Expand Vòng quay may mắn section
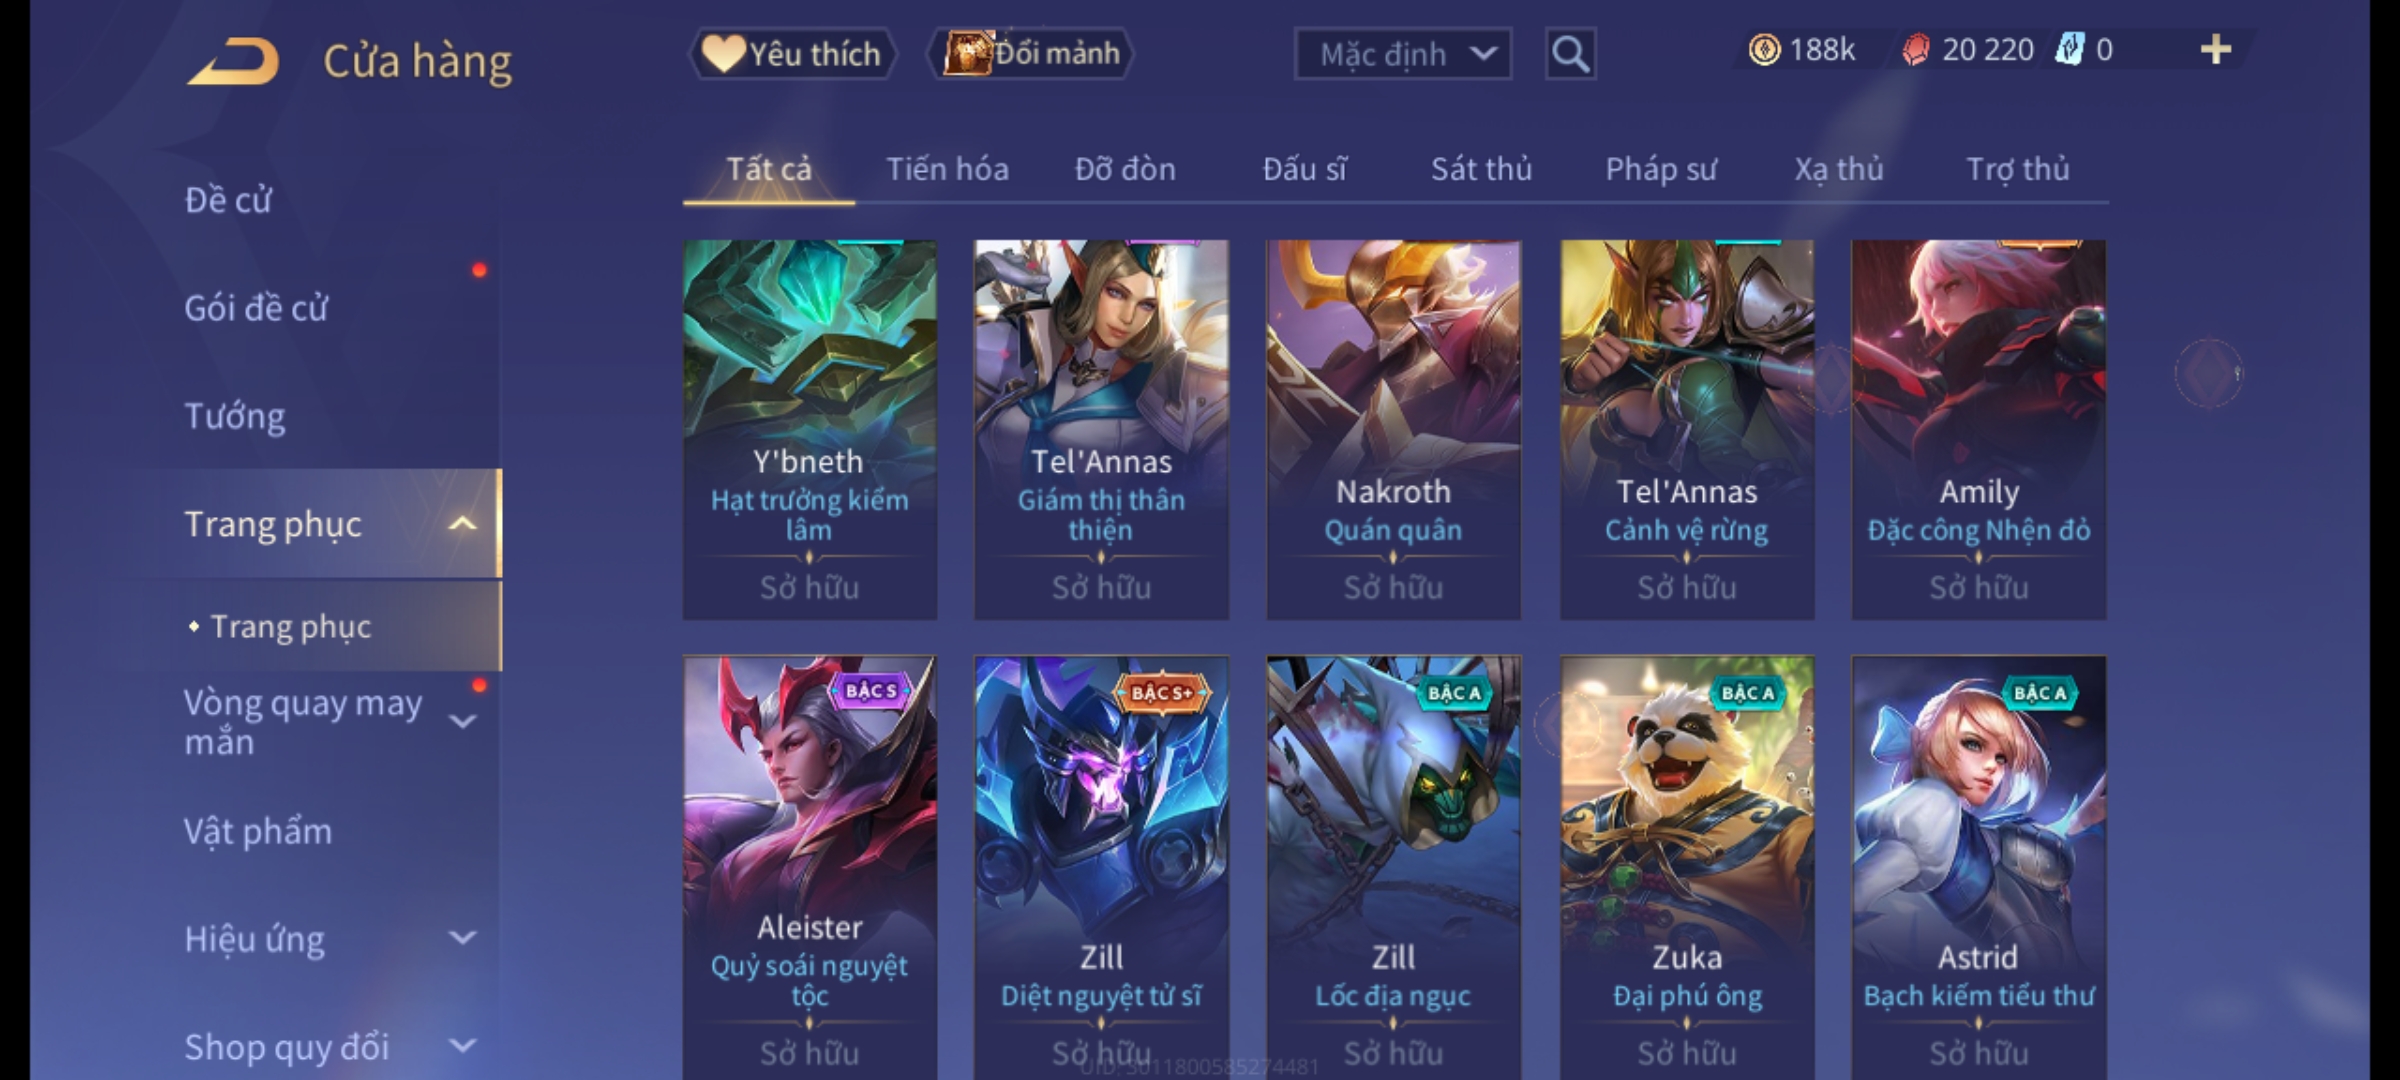Image resolution: width=2400 pixels, height=1080 pixels. click(463, 721)
